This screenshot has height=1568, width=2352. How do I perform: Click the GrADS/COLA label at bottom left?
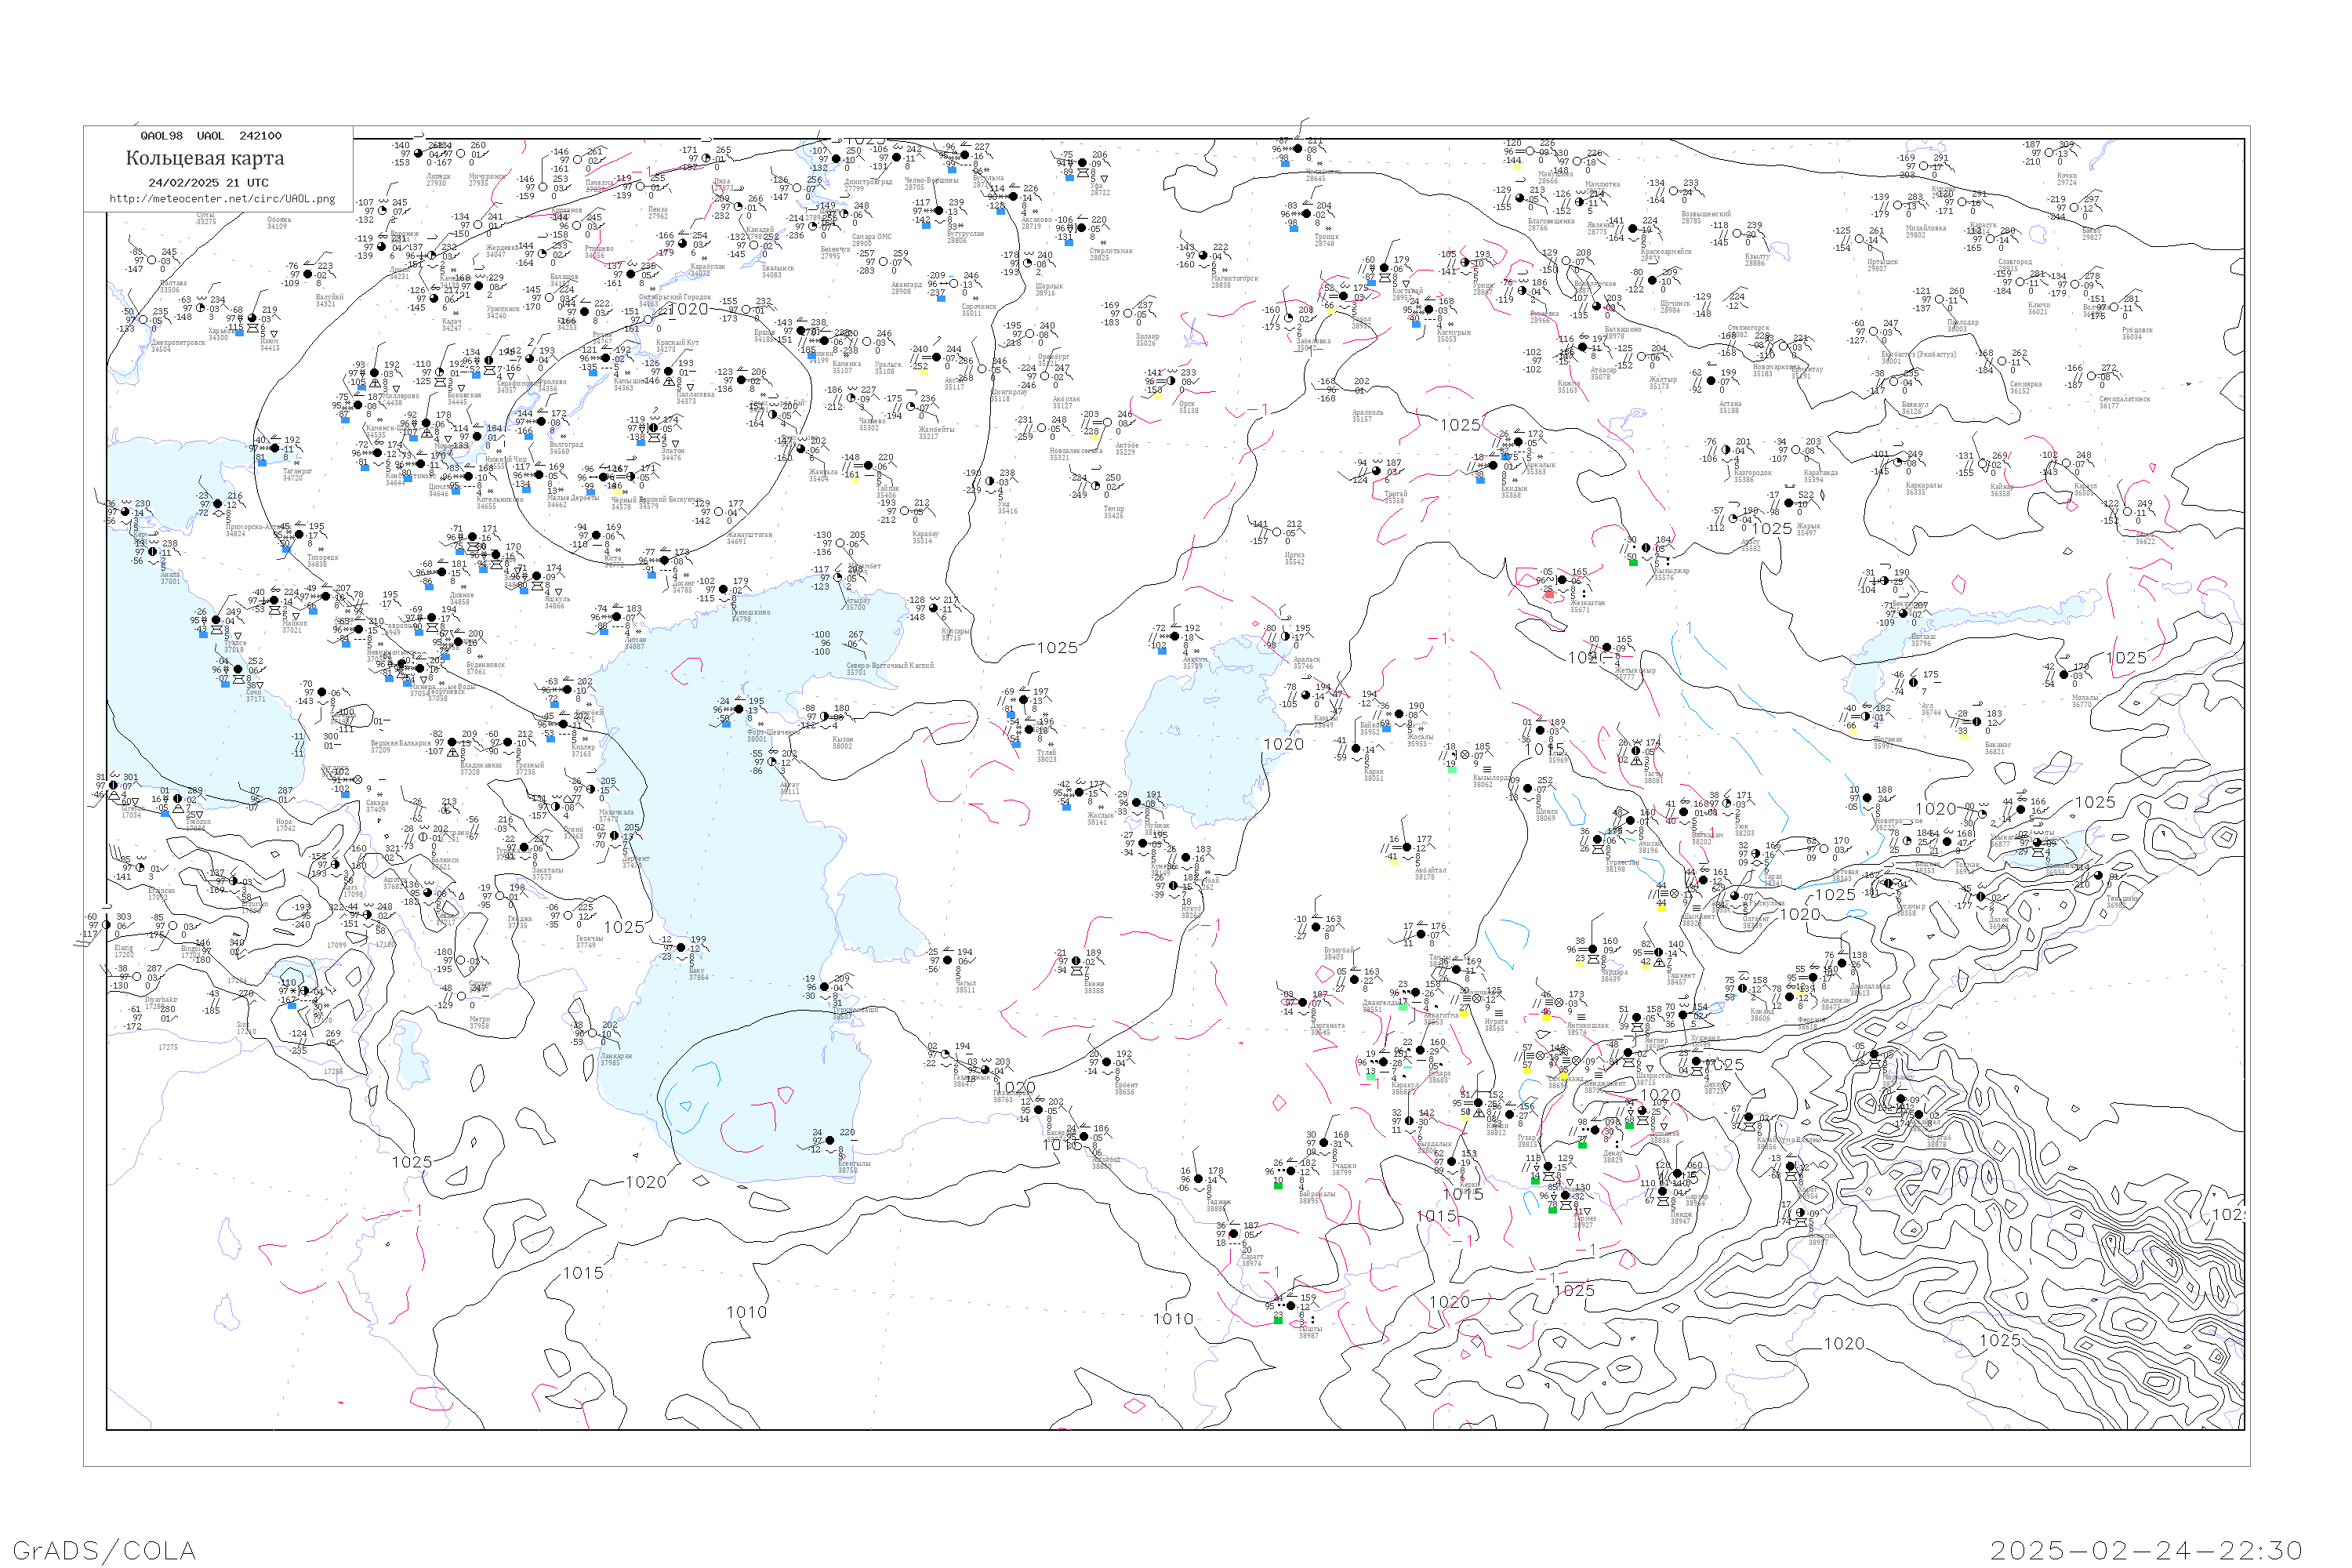(104, 1550)
